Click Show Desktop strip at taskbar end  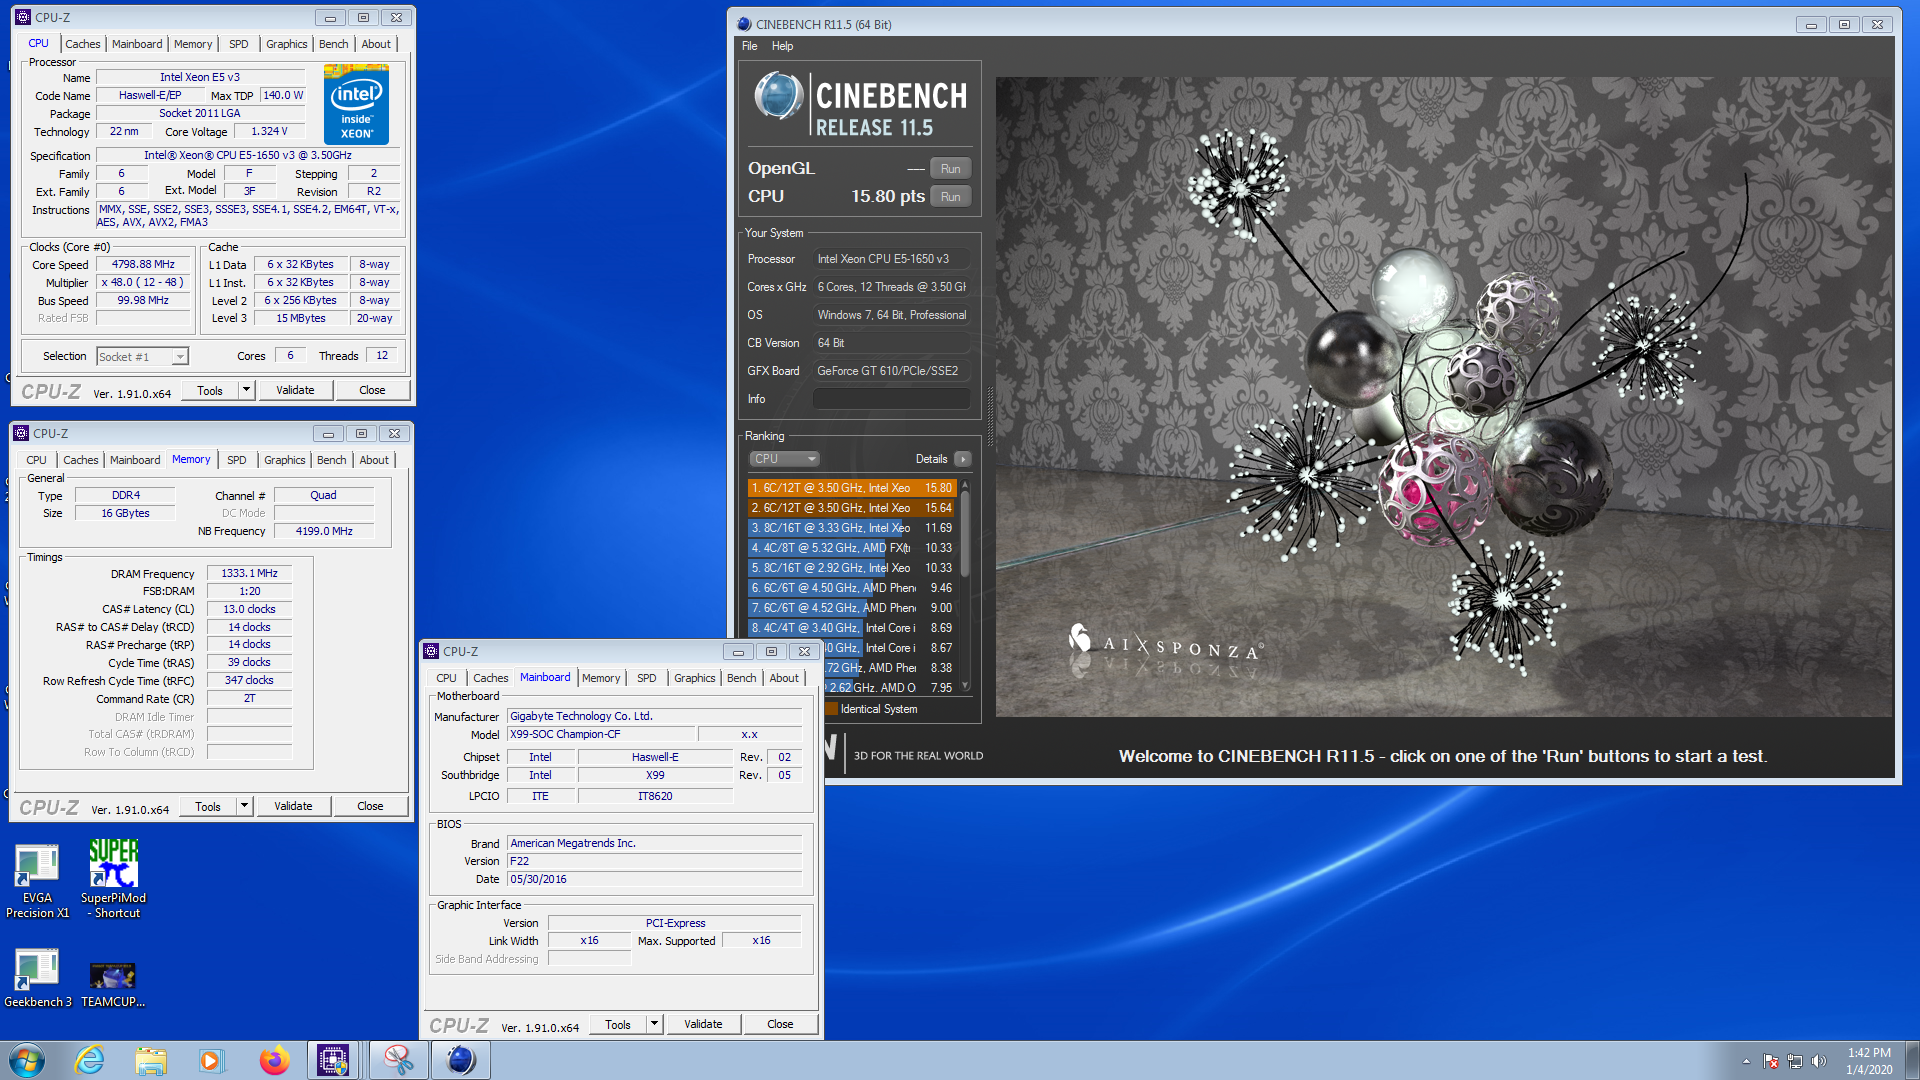(1912, 1060)
